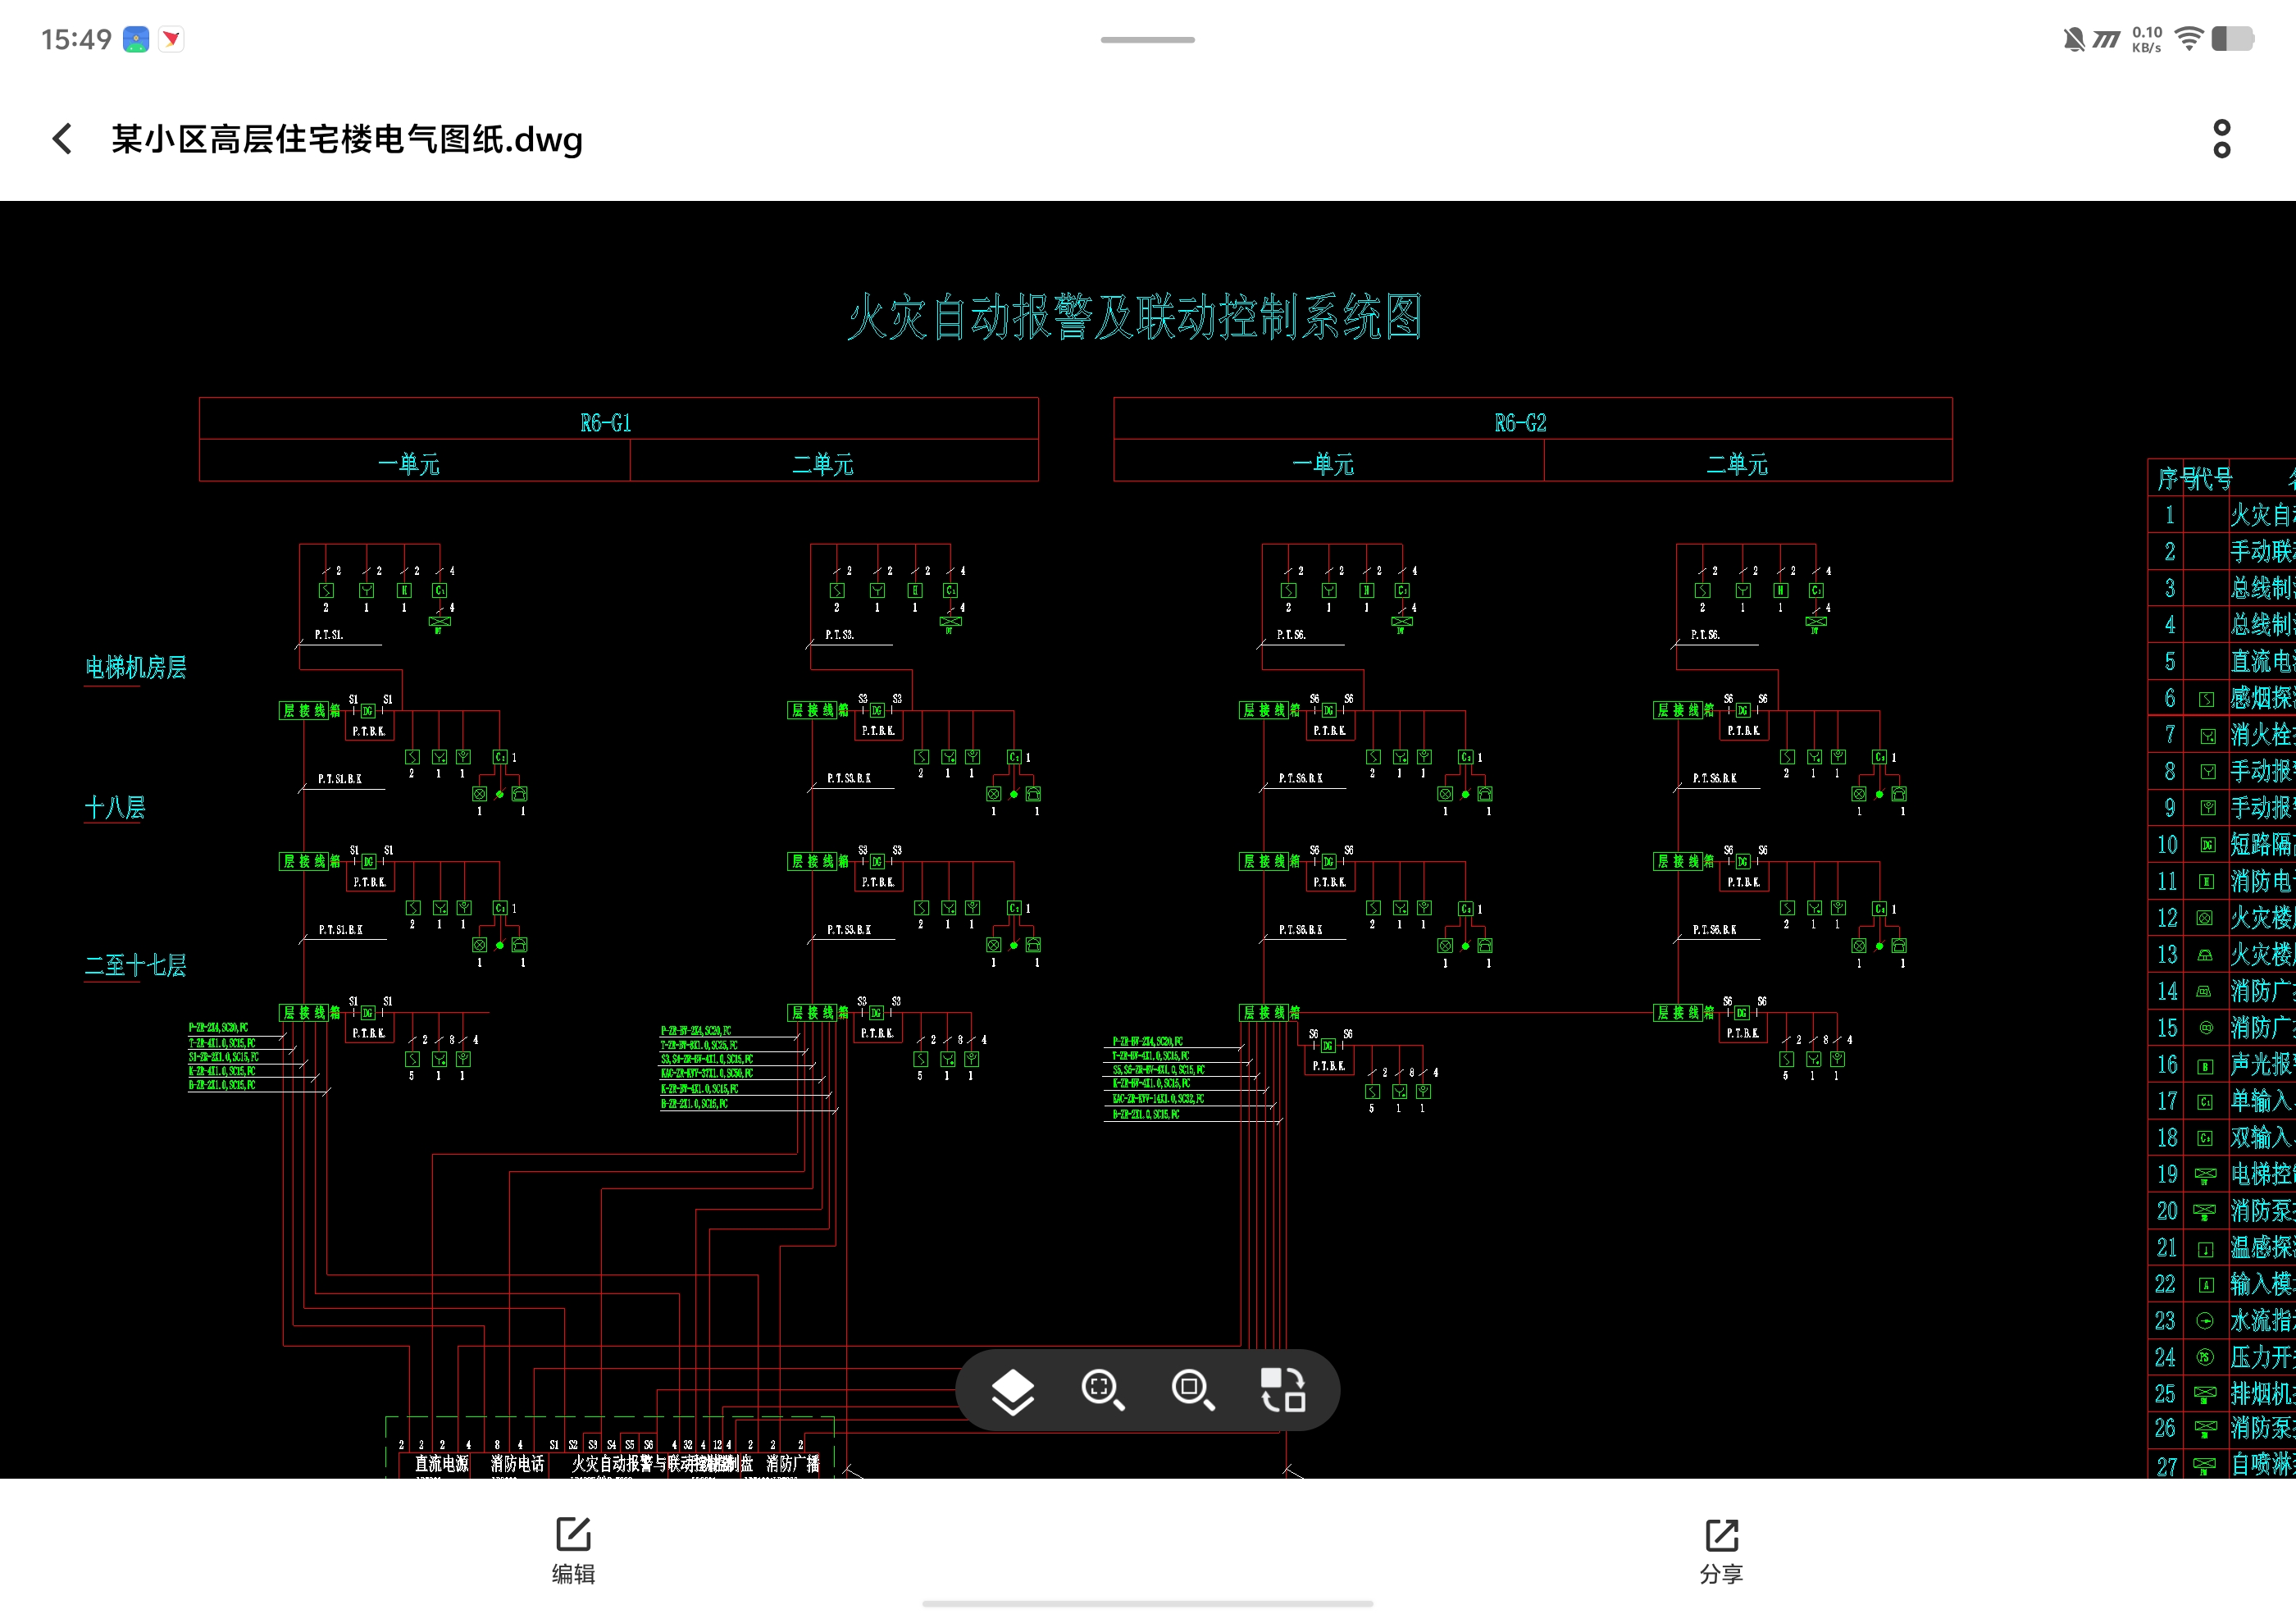Viewport: 2296px width, 1614px height.
Task: Go back with the arrow icon
Action: [62, 139]
